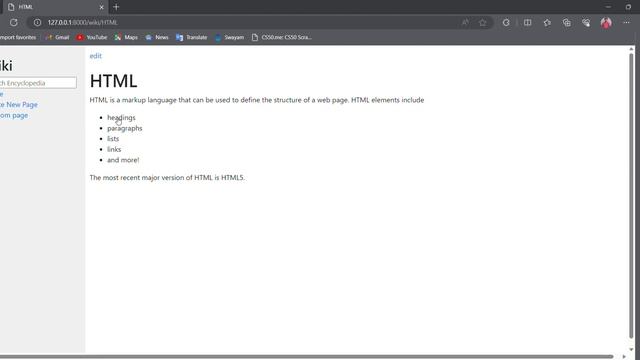Open the Translate bookmark

tap(192, 37)
